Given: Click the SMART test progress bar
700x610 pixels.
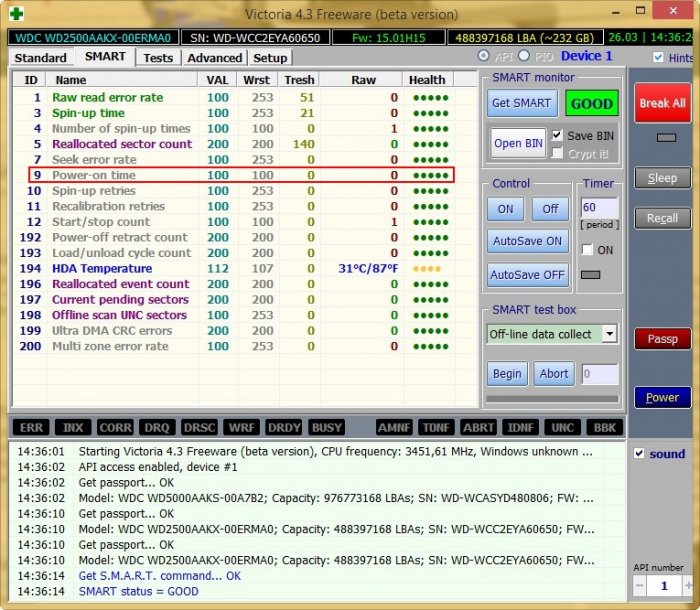Looking at the screenshot, I should coord(552,399).
